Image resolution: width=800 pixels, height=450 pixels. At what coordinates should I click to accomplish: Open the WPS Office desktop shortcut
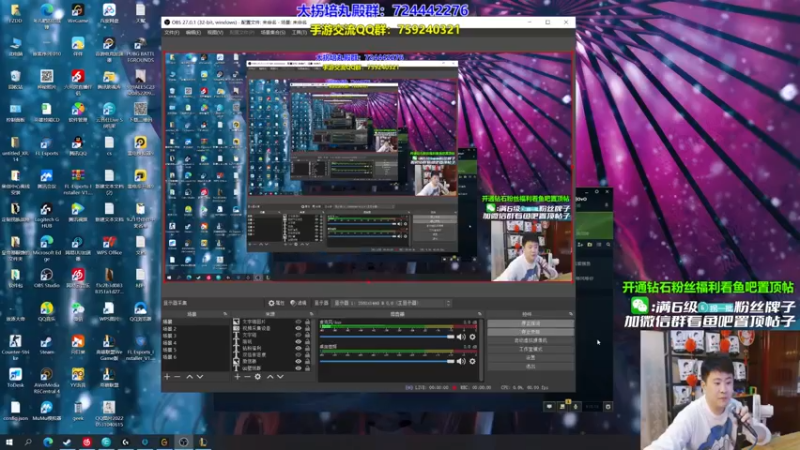(109, 245)
